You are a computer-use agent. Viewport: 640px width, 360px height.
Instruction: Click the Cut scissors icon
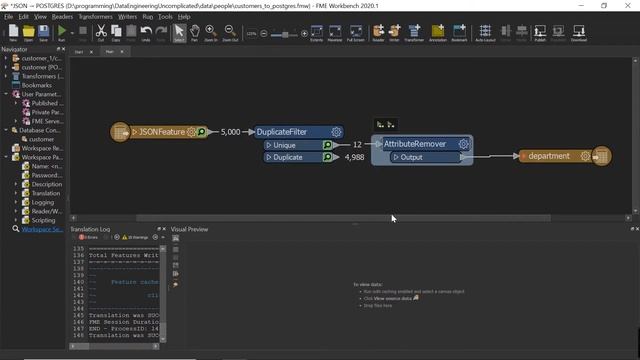pyautogui.click(x=101, y=32)
